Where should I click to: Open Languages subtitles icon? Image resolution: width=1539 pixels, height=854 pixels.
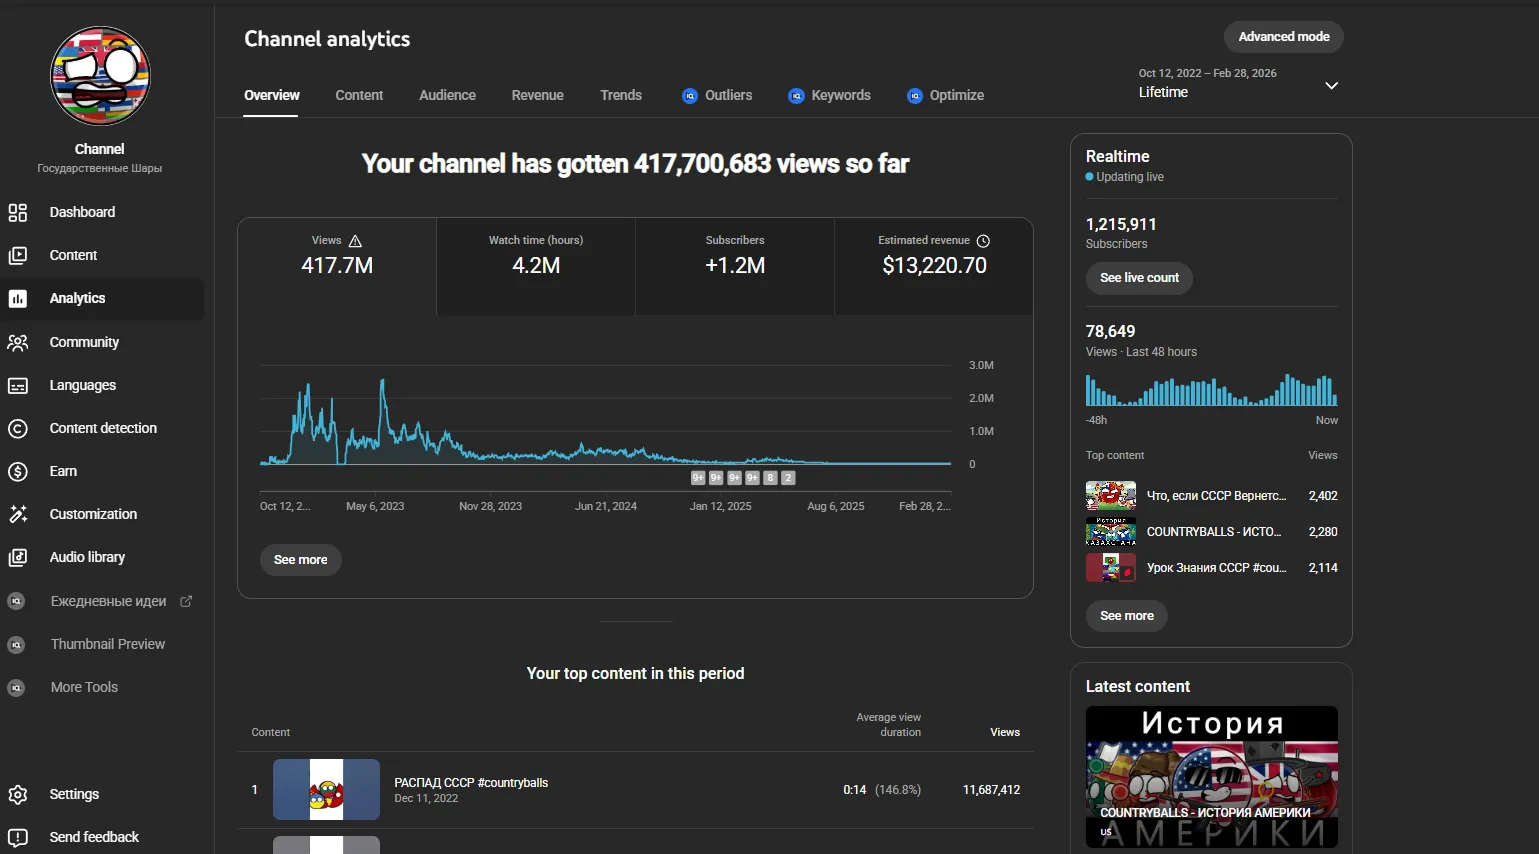click(18, 385)
